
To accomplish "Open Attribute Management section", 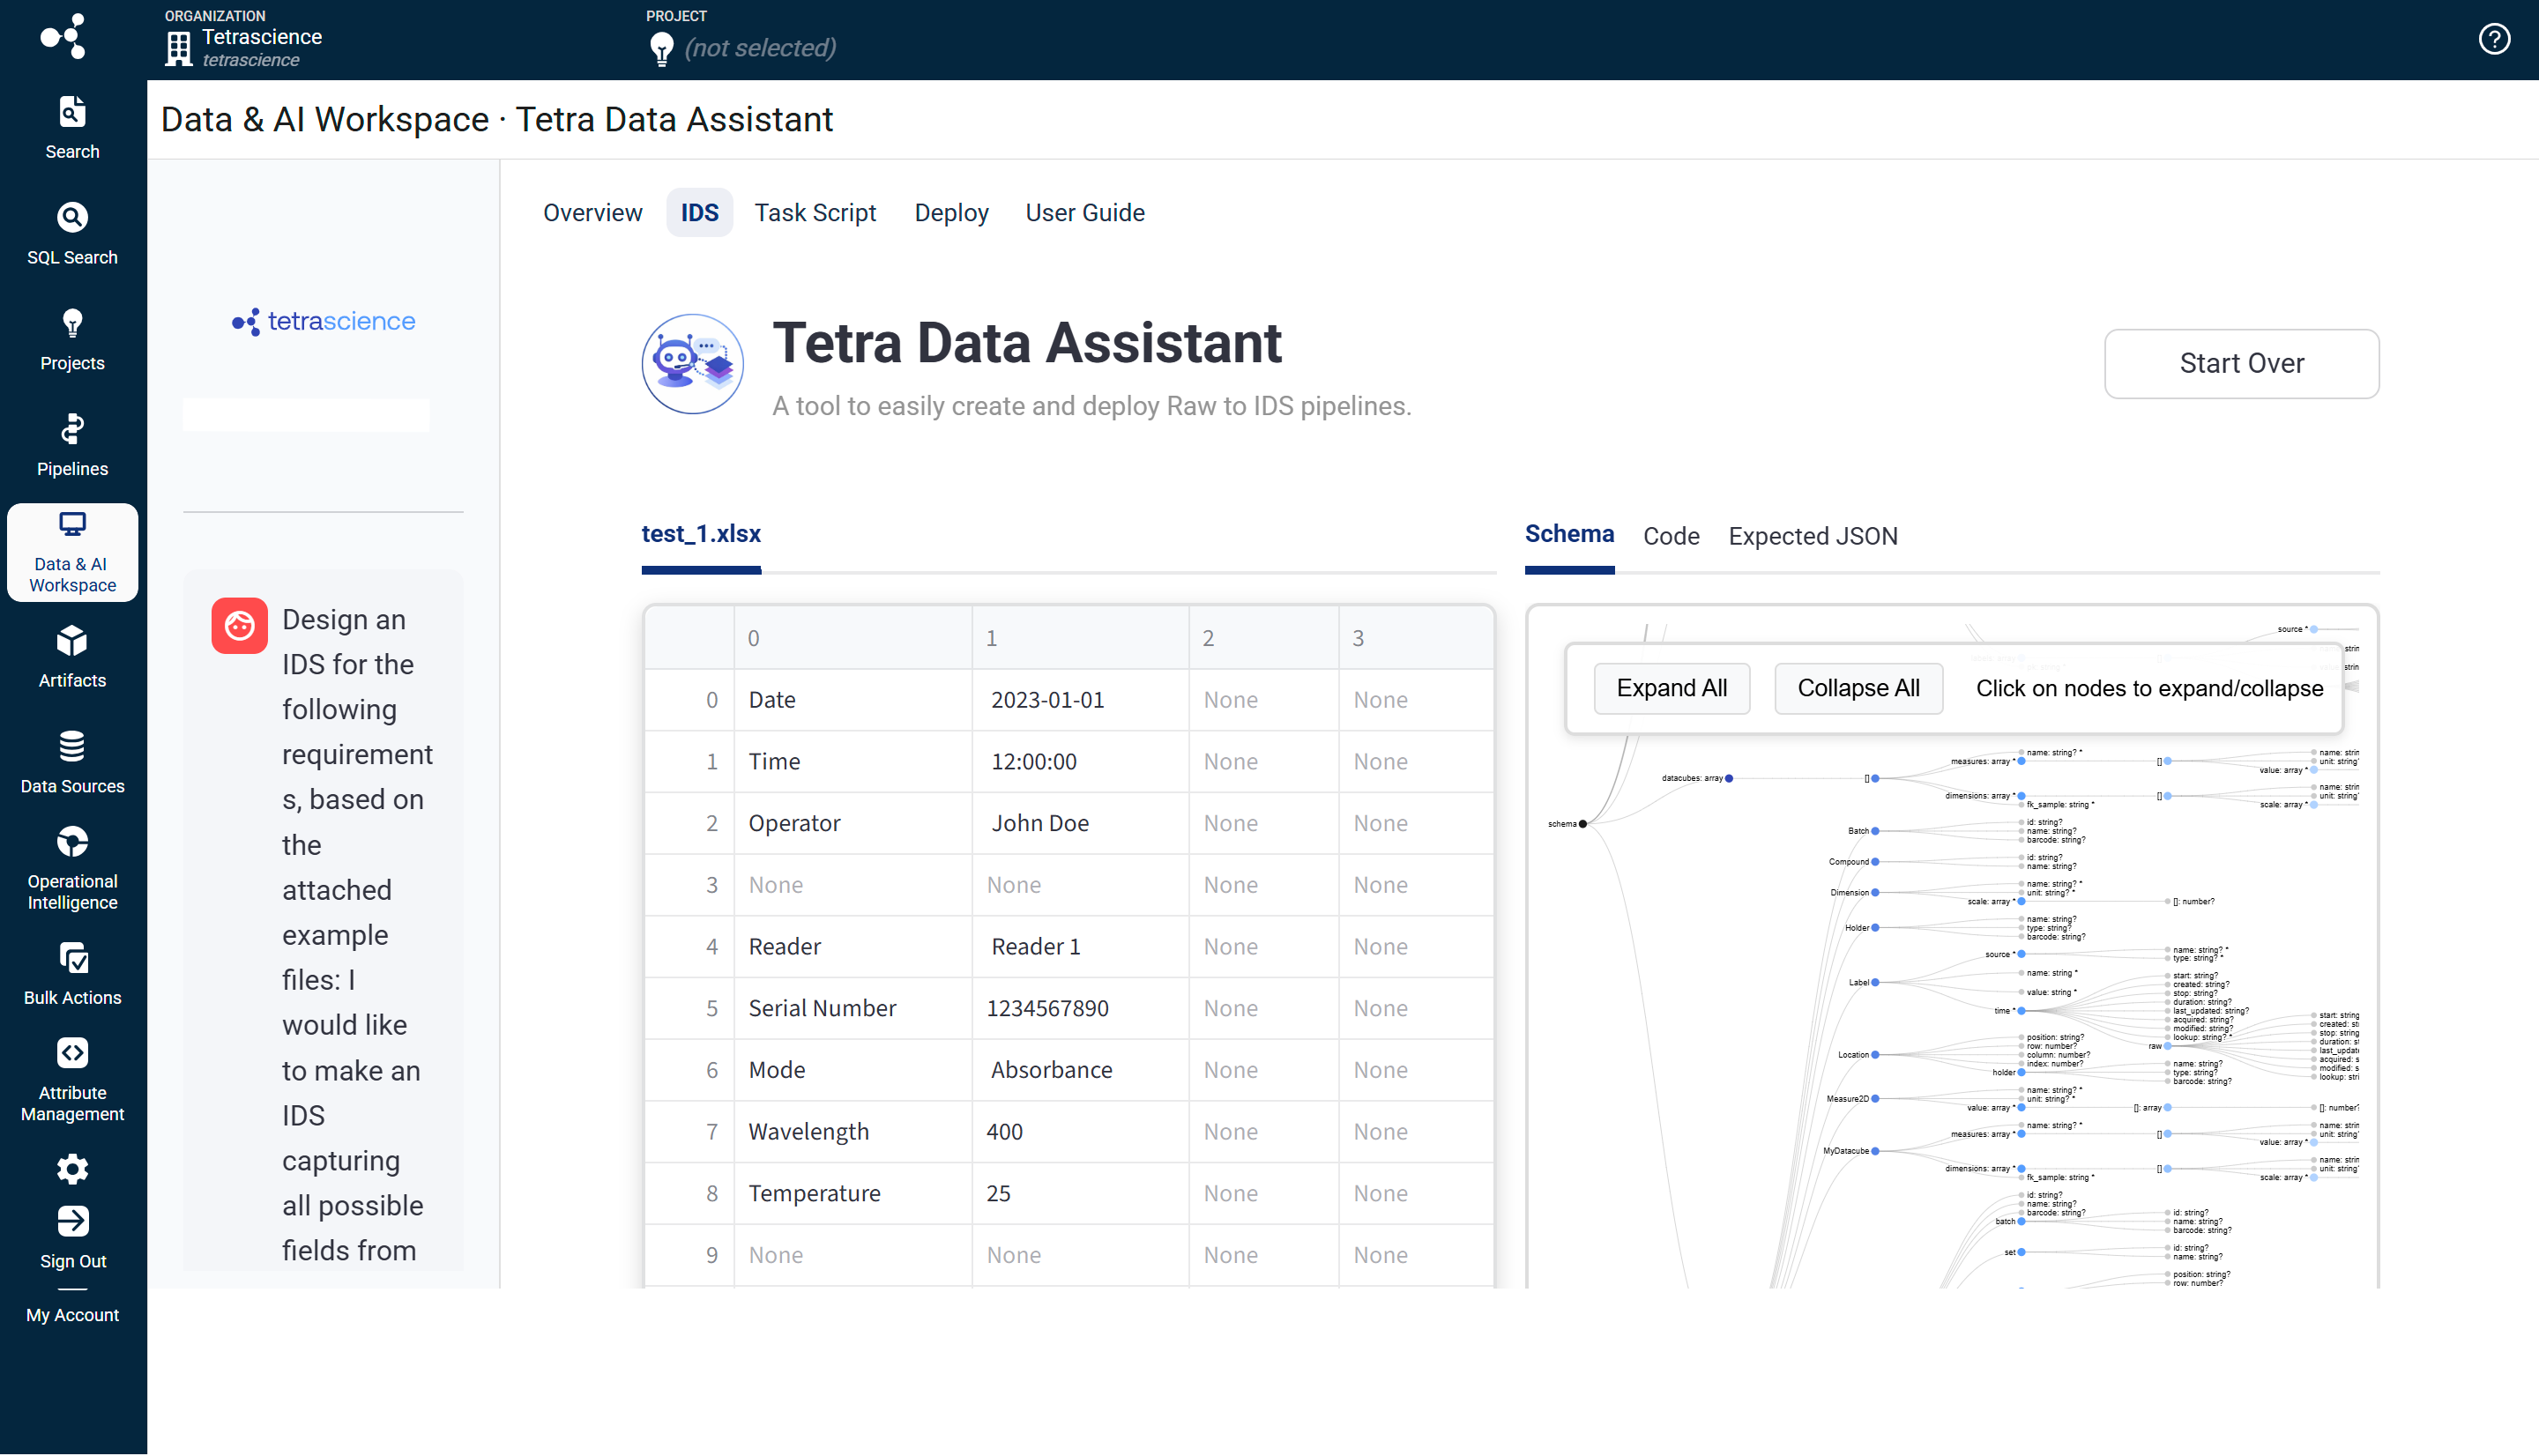I will click(x=71, y=1078).
